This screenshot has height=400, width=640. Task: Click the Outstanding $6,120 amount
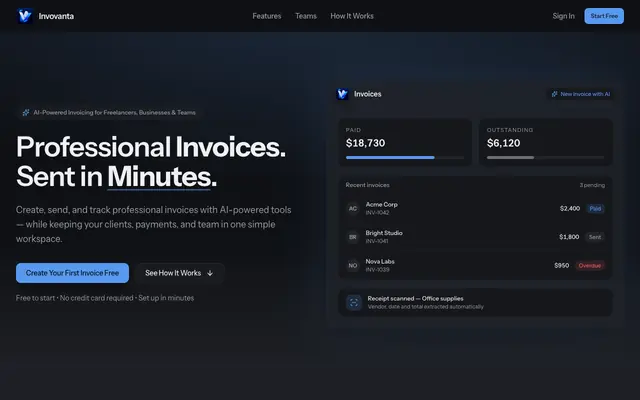(x=503, y=143)
